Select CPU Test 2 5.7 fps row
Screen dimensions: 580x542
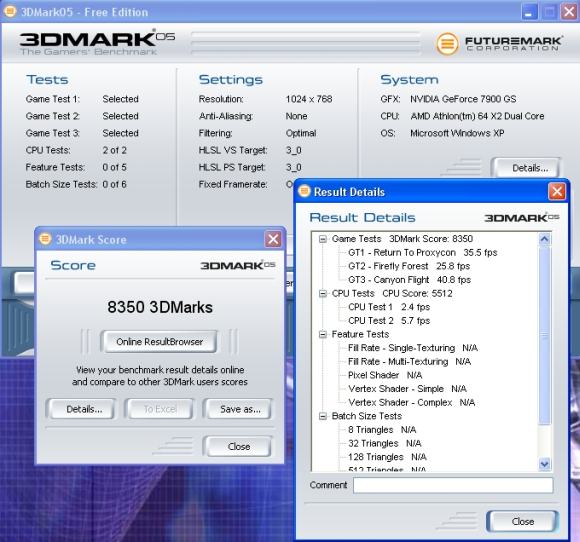(389, 321)
